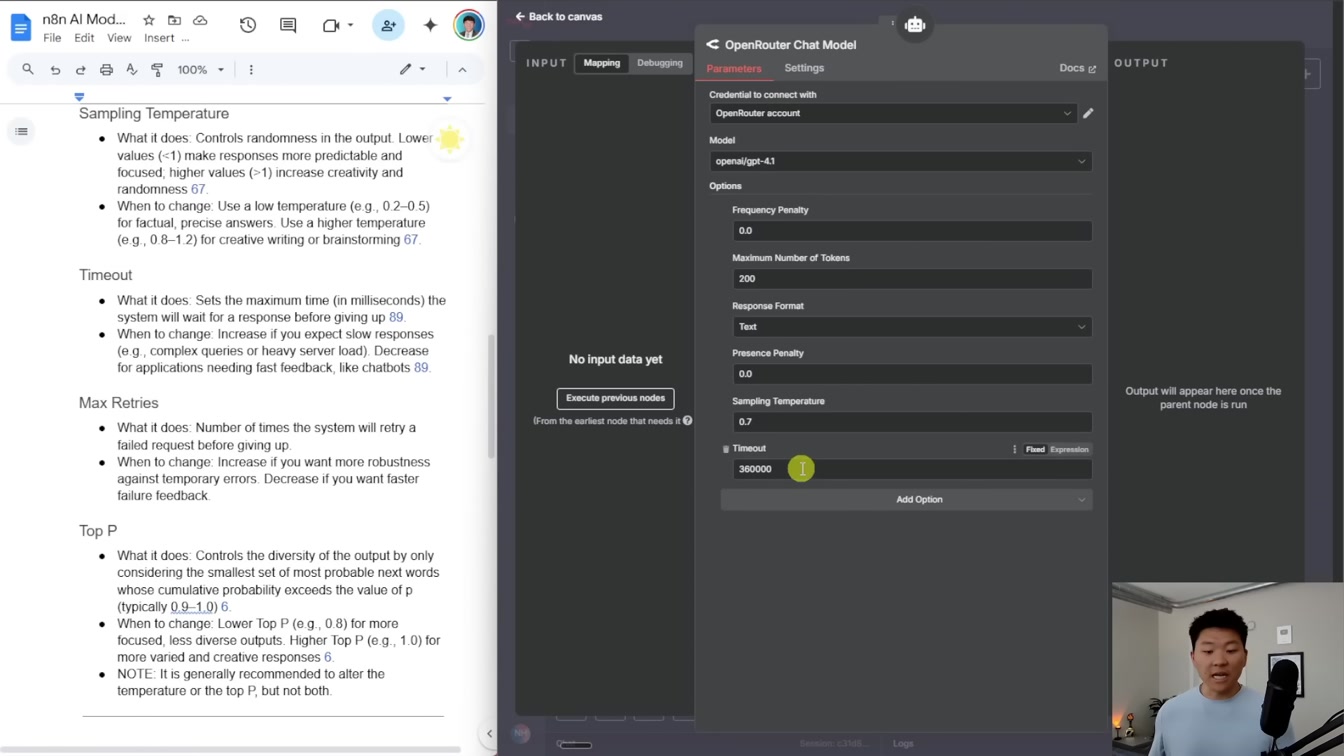This screenshot has height=756, width=1344.
Task: Select the Mapping input tab
Action: [602, 63]
